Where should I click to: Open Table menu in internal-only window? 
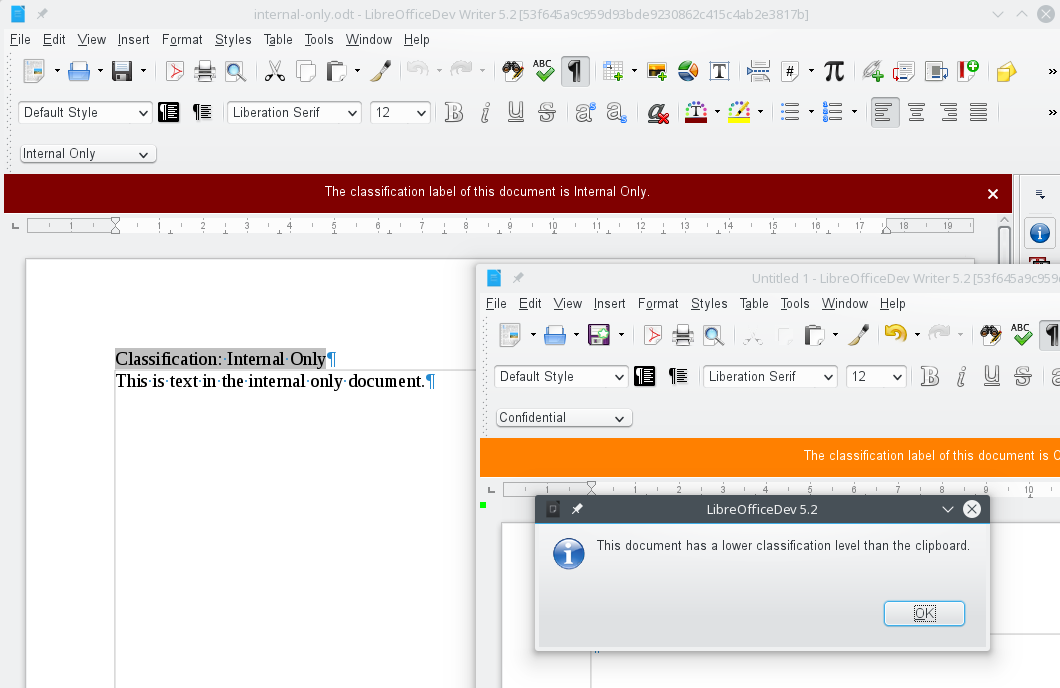pos(278,40)
